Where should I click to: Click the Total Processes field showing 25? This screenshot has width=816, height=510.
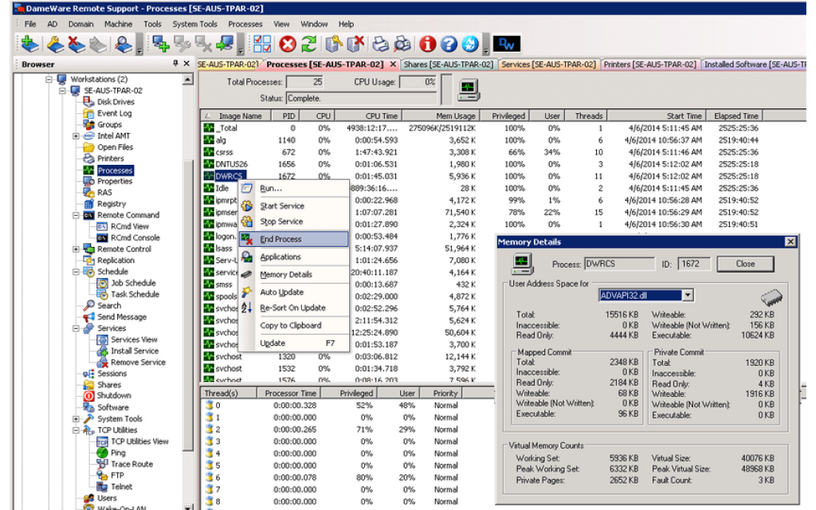tap(305, 82)
